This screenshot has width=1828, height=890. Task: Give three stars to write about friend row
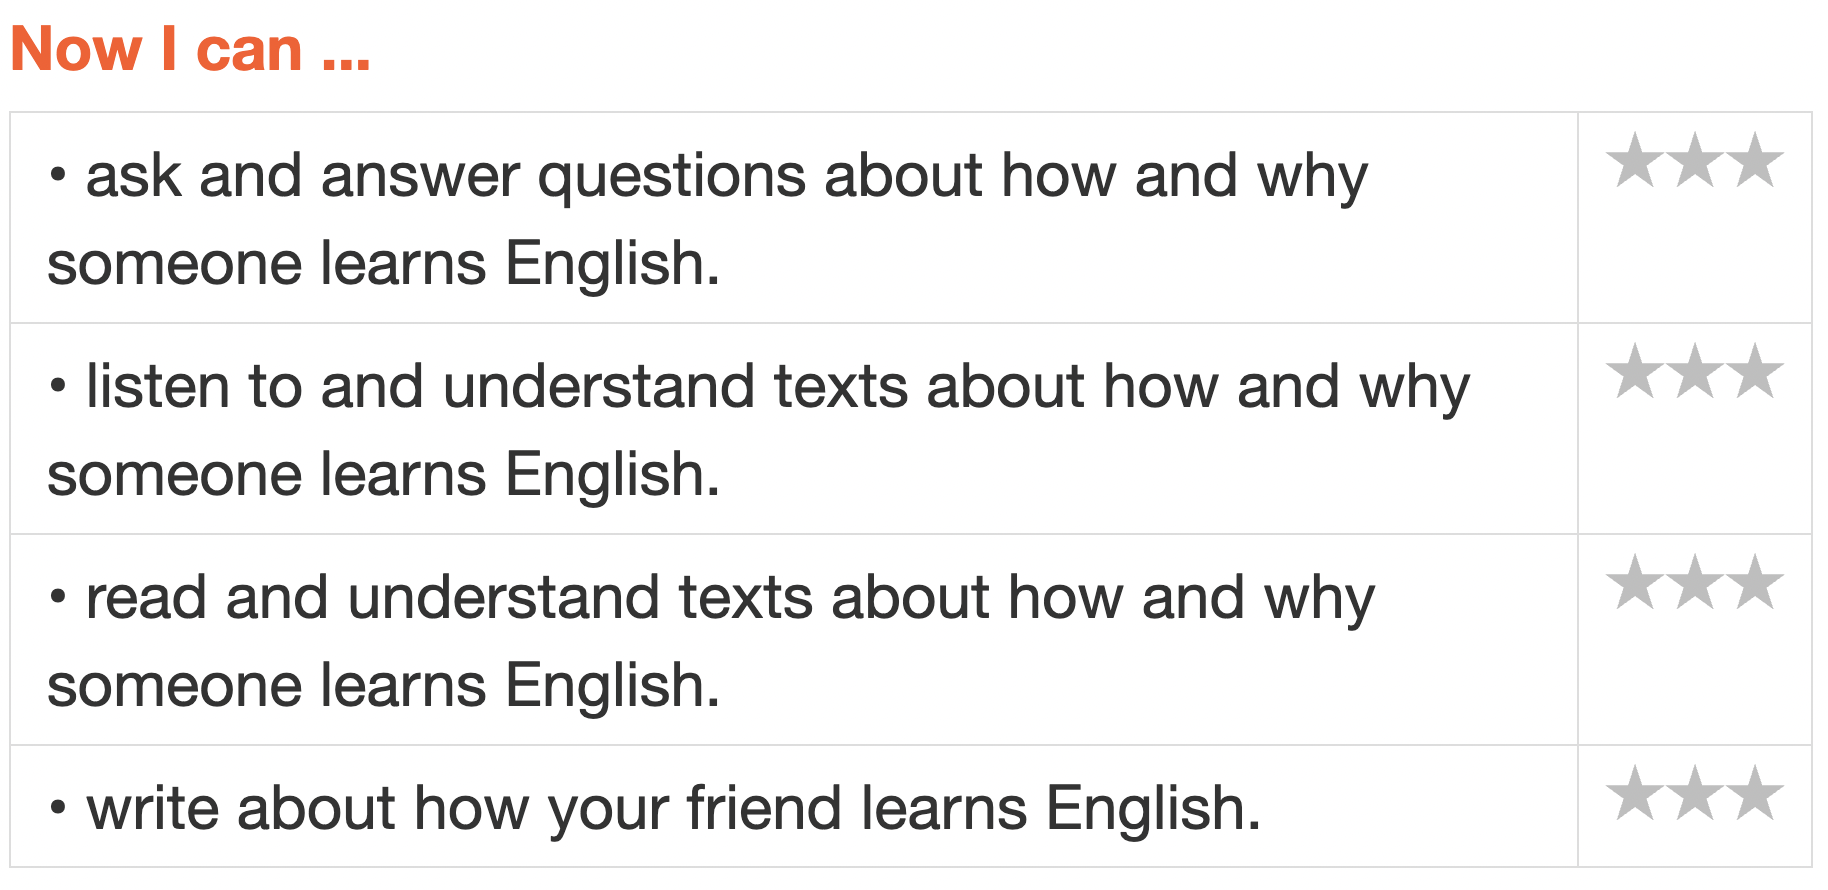tap(1756, 795)
